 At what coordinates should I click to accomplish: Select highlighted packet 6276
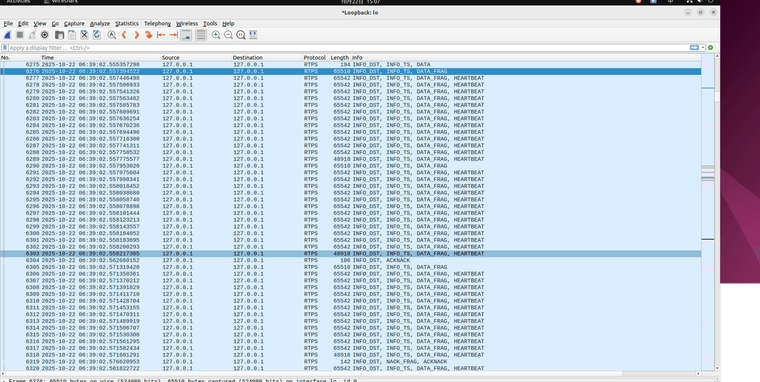pos(350,71)
